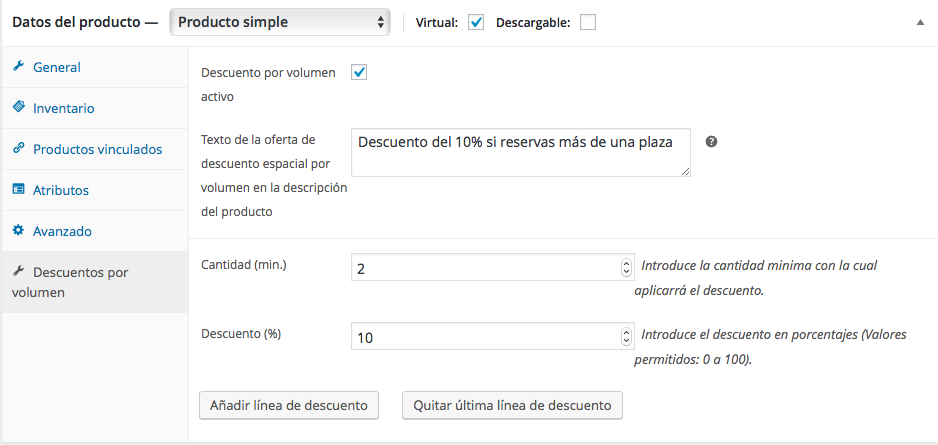Image resolution: width=938 pixels, height=445 pixels.
Task: Click the gear icon beside Avanzado
Action: coord(19,230)
